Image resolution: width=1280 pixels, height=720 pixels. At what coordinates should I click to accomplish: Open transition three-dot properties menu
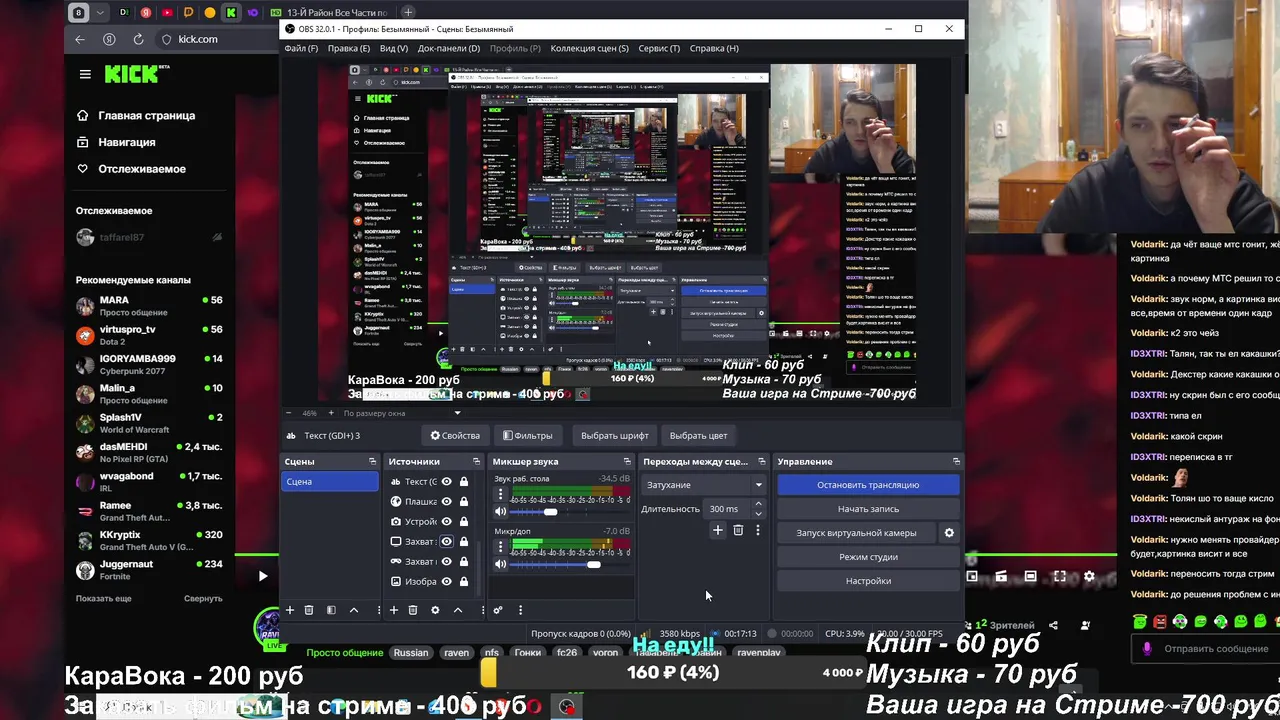tap(757, 530)
